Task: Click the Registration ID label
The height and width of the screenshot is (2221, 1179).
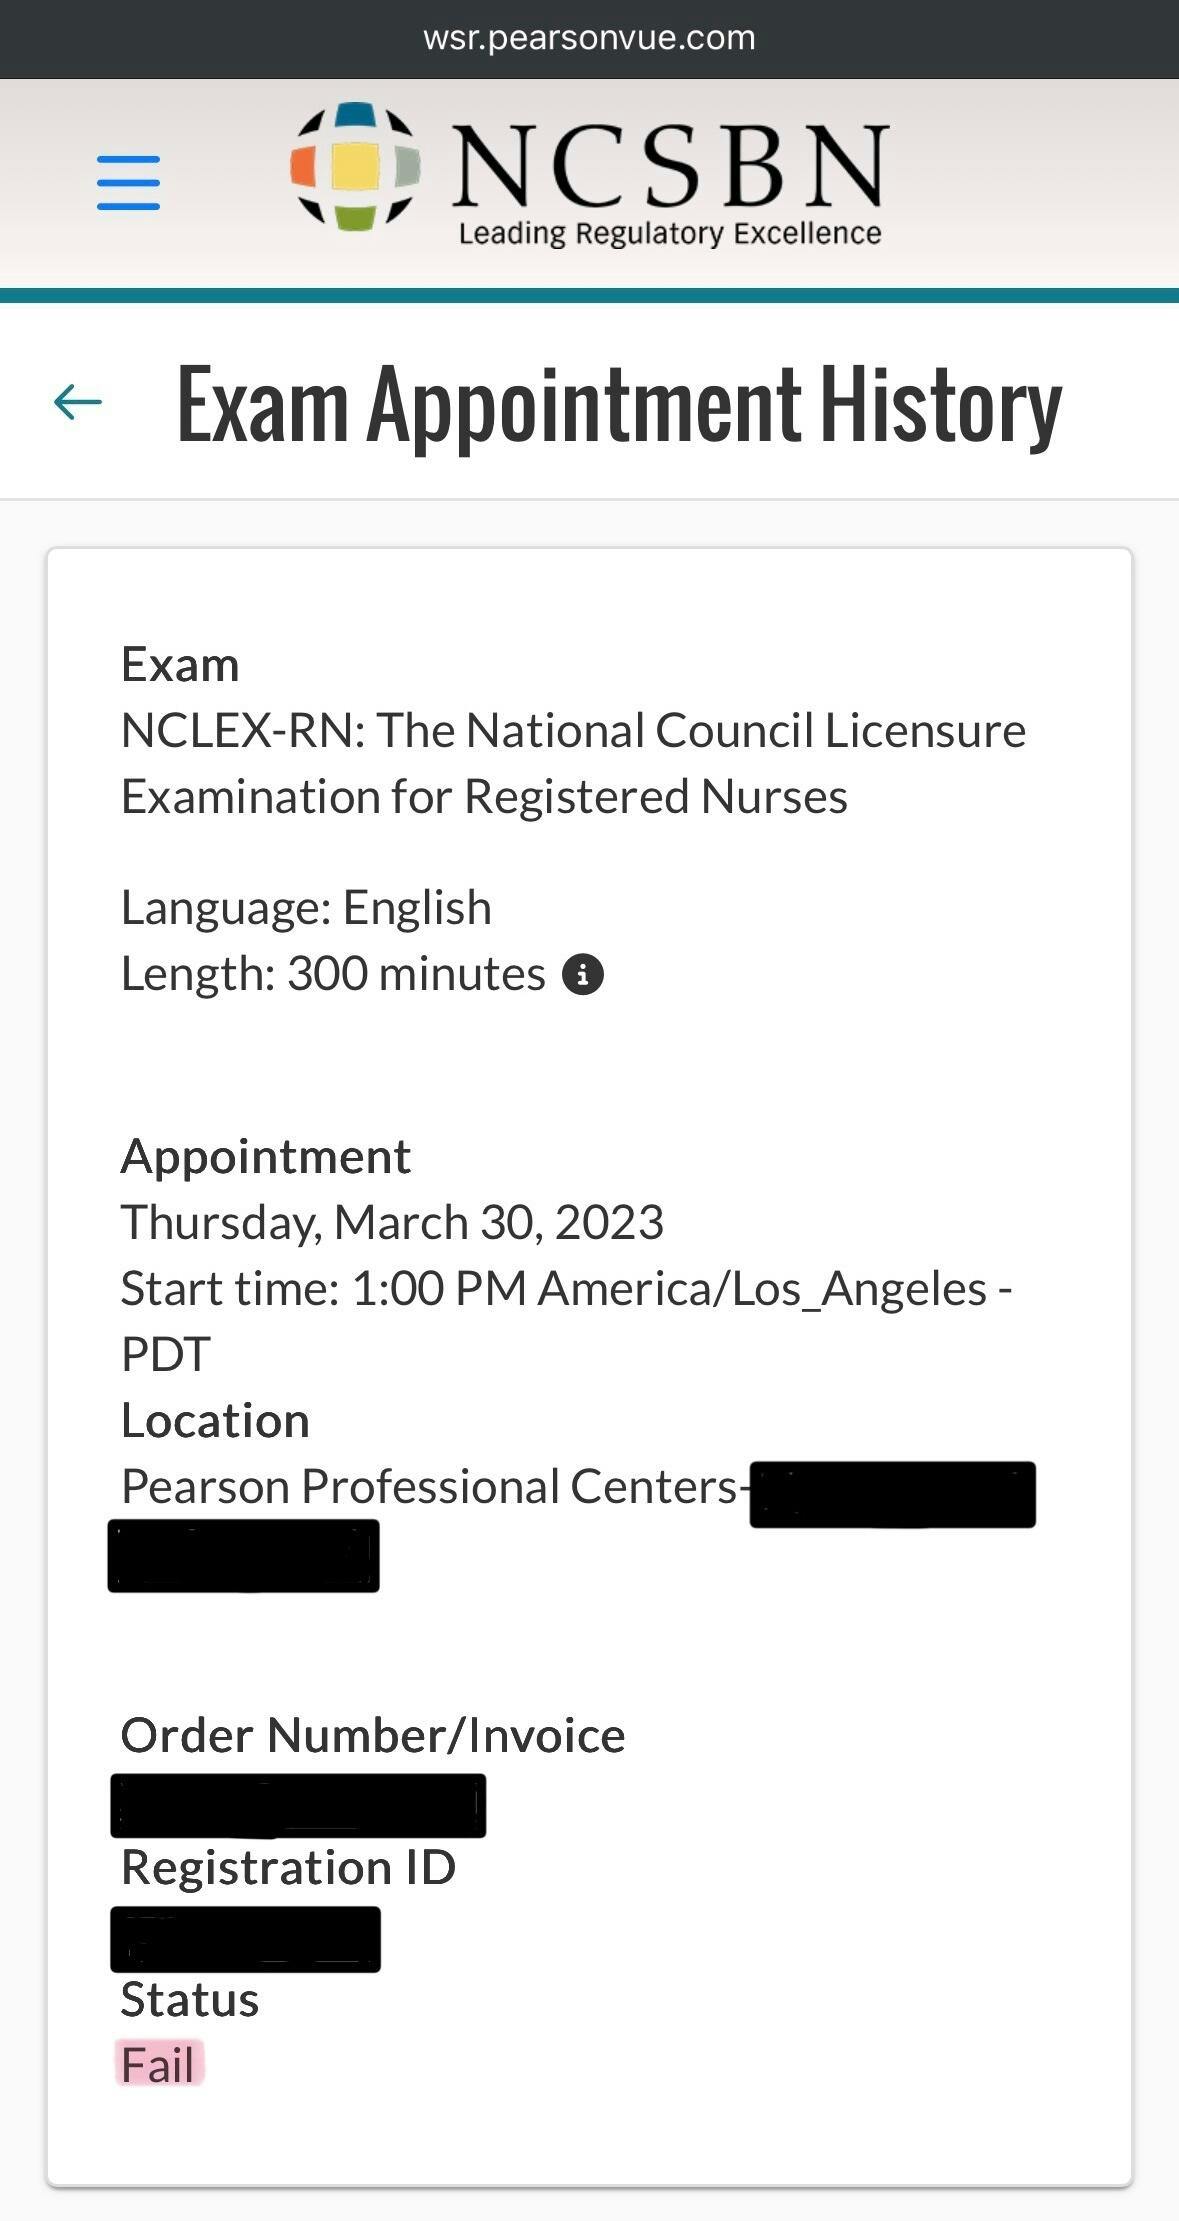Action: tap(288, 1867)
